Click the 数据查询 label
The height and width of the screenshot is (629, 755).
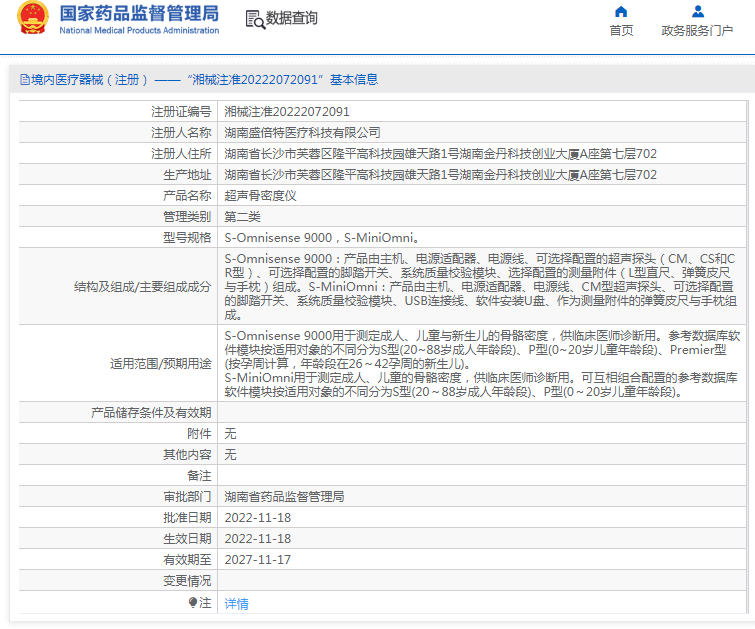click(291, 18)
